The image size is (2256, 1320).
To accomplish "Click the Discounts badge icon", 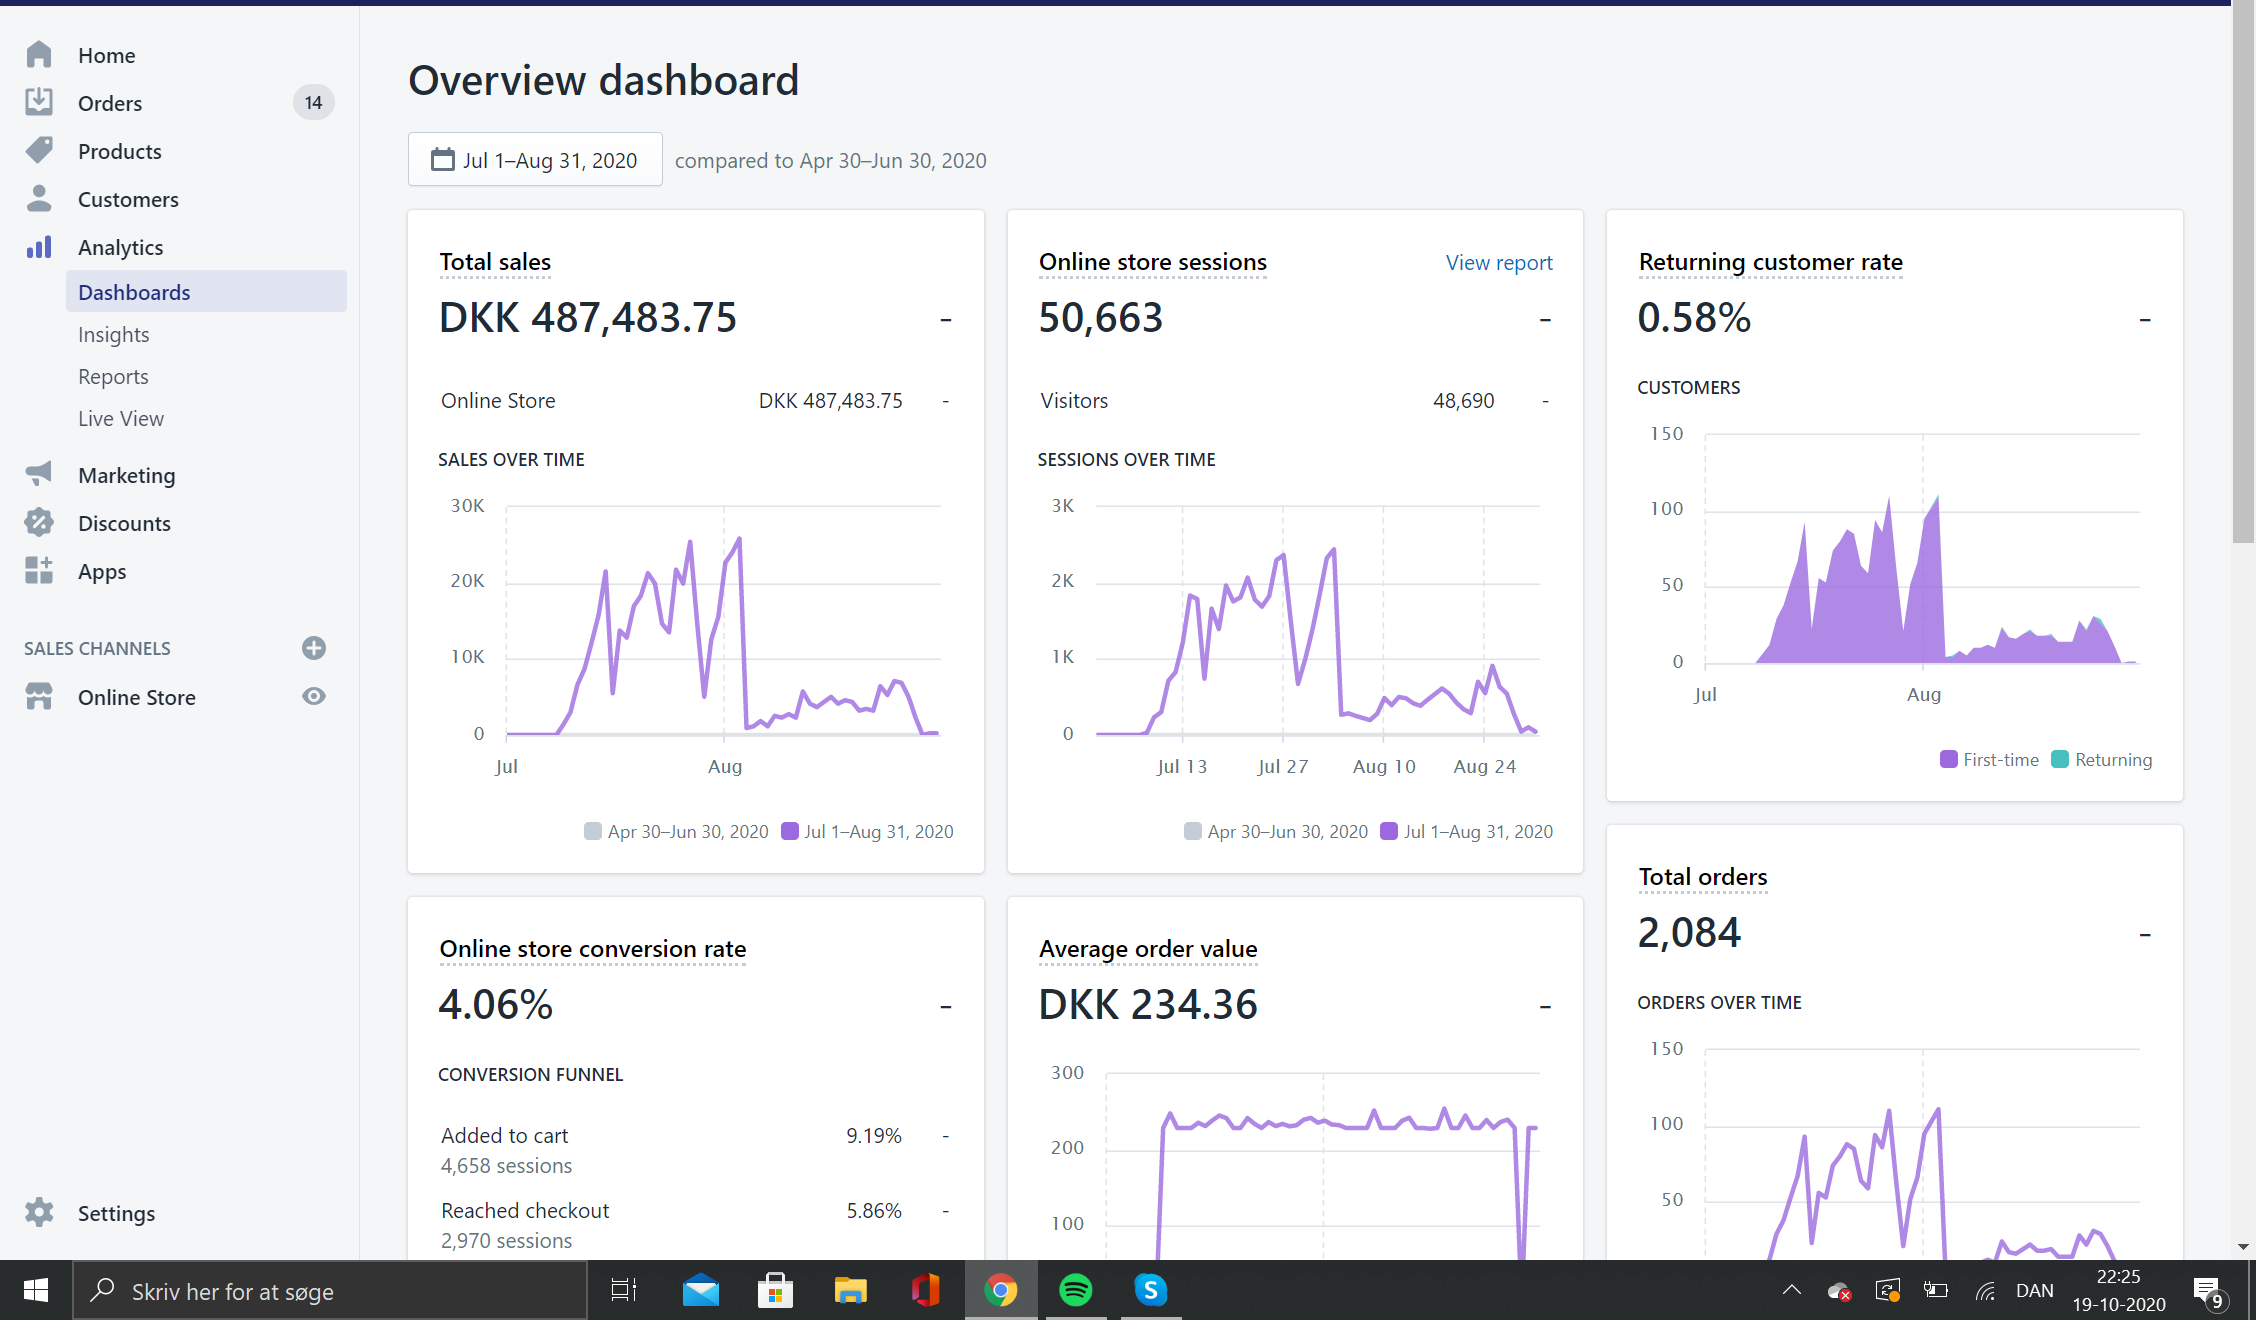I will pos(39,522).
